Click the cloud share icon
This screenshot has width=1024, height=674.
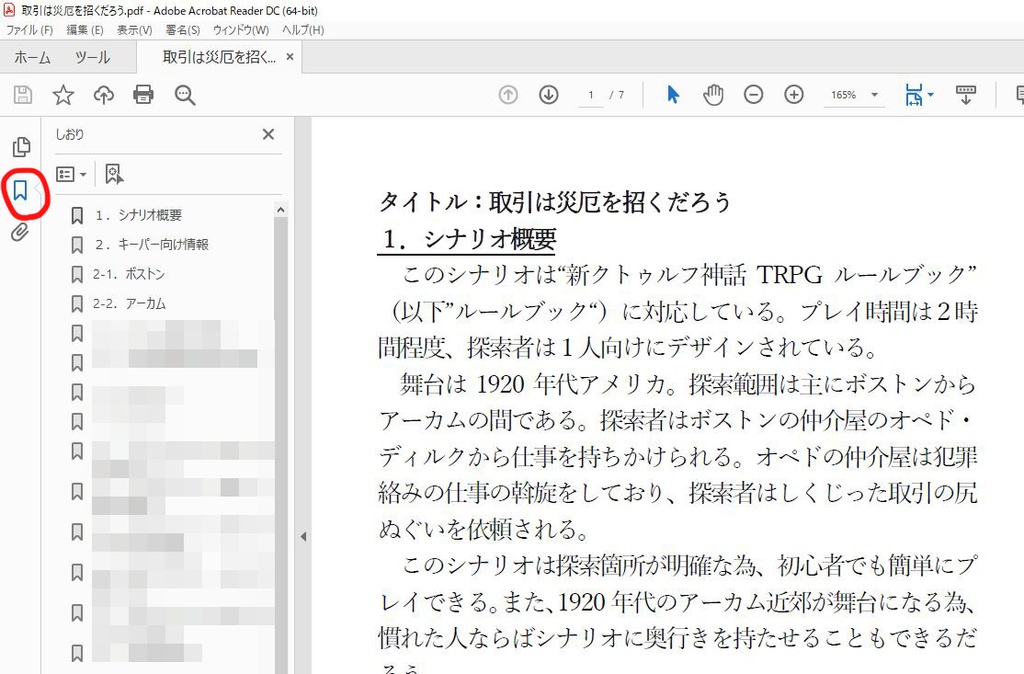click(x=103, y=94)
